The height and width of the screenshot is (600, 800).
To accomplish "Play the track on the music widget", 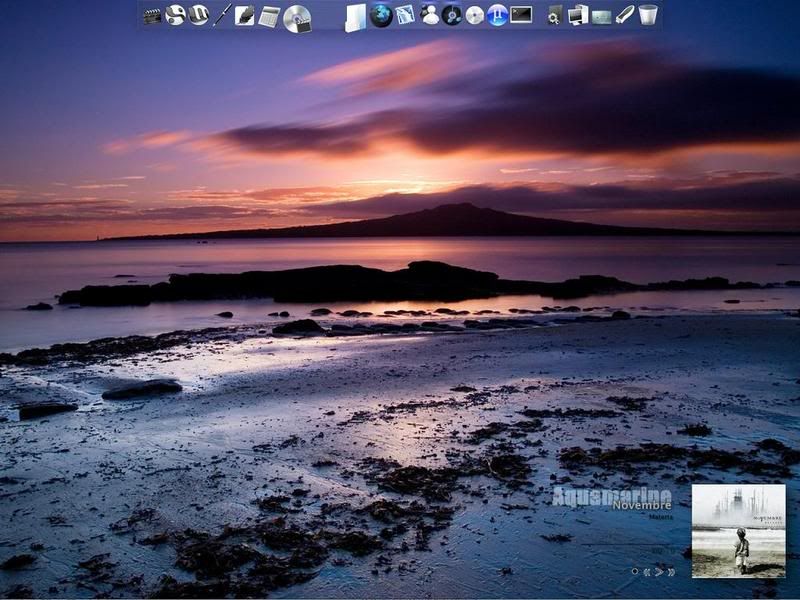I will (659, 572).
